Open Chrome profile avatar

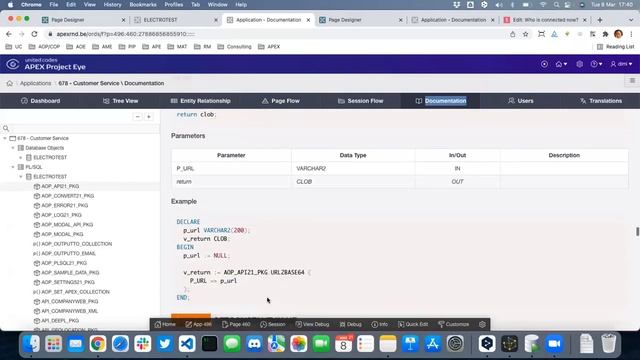click(618, 34)
